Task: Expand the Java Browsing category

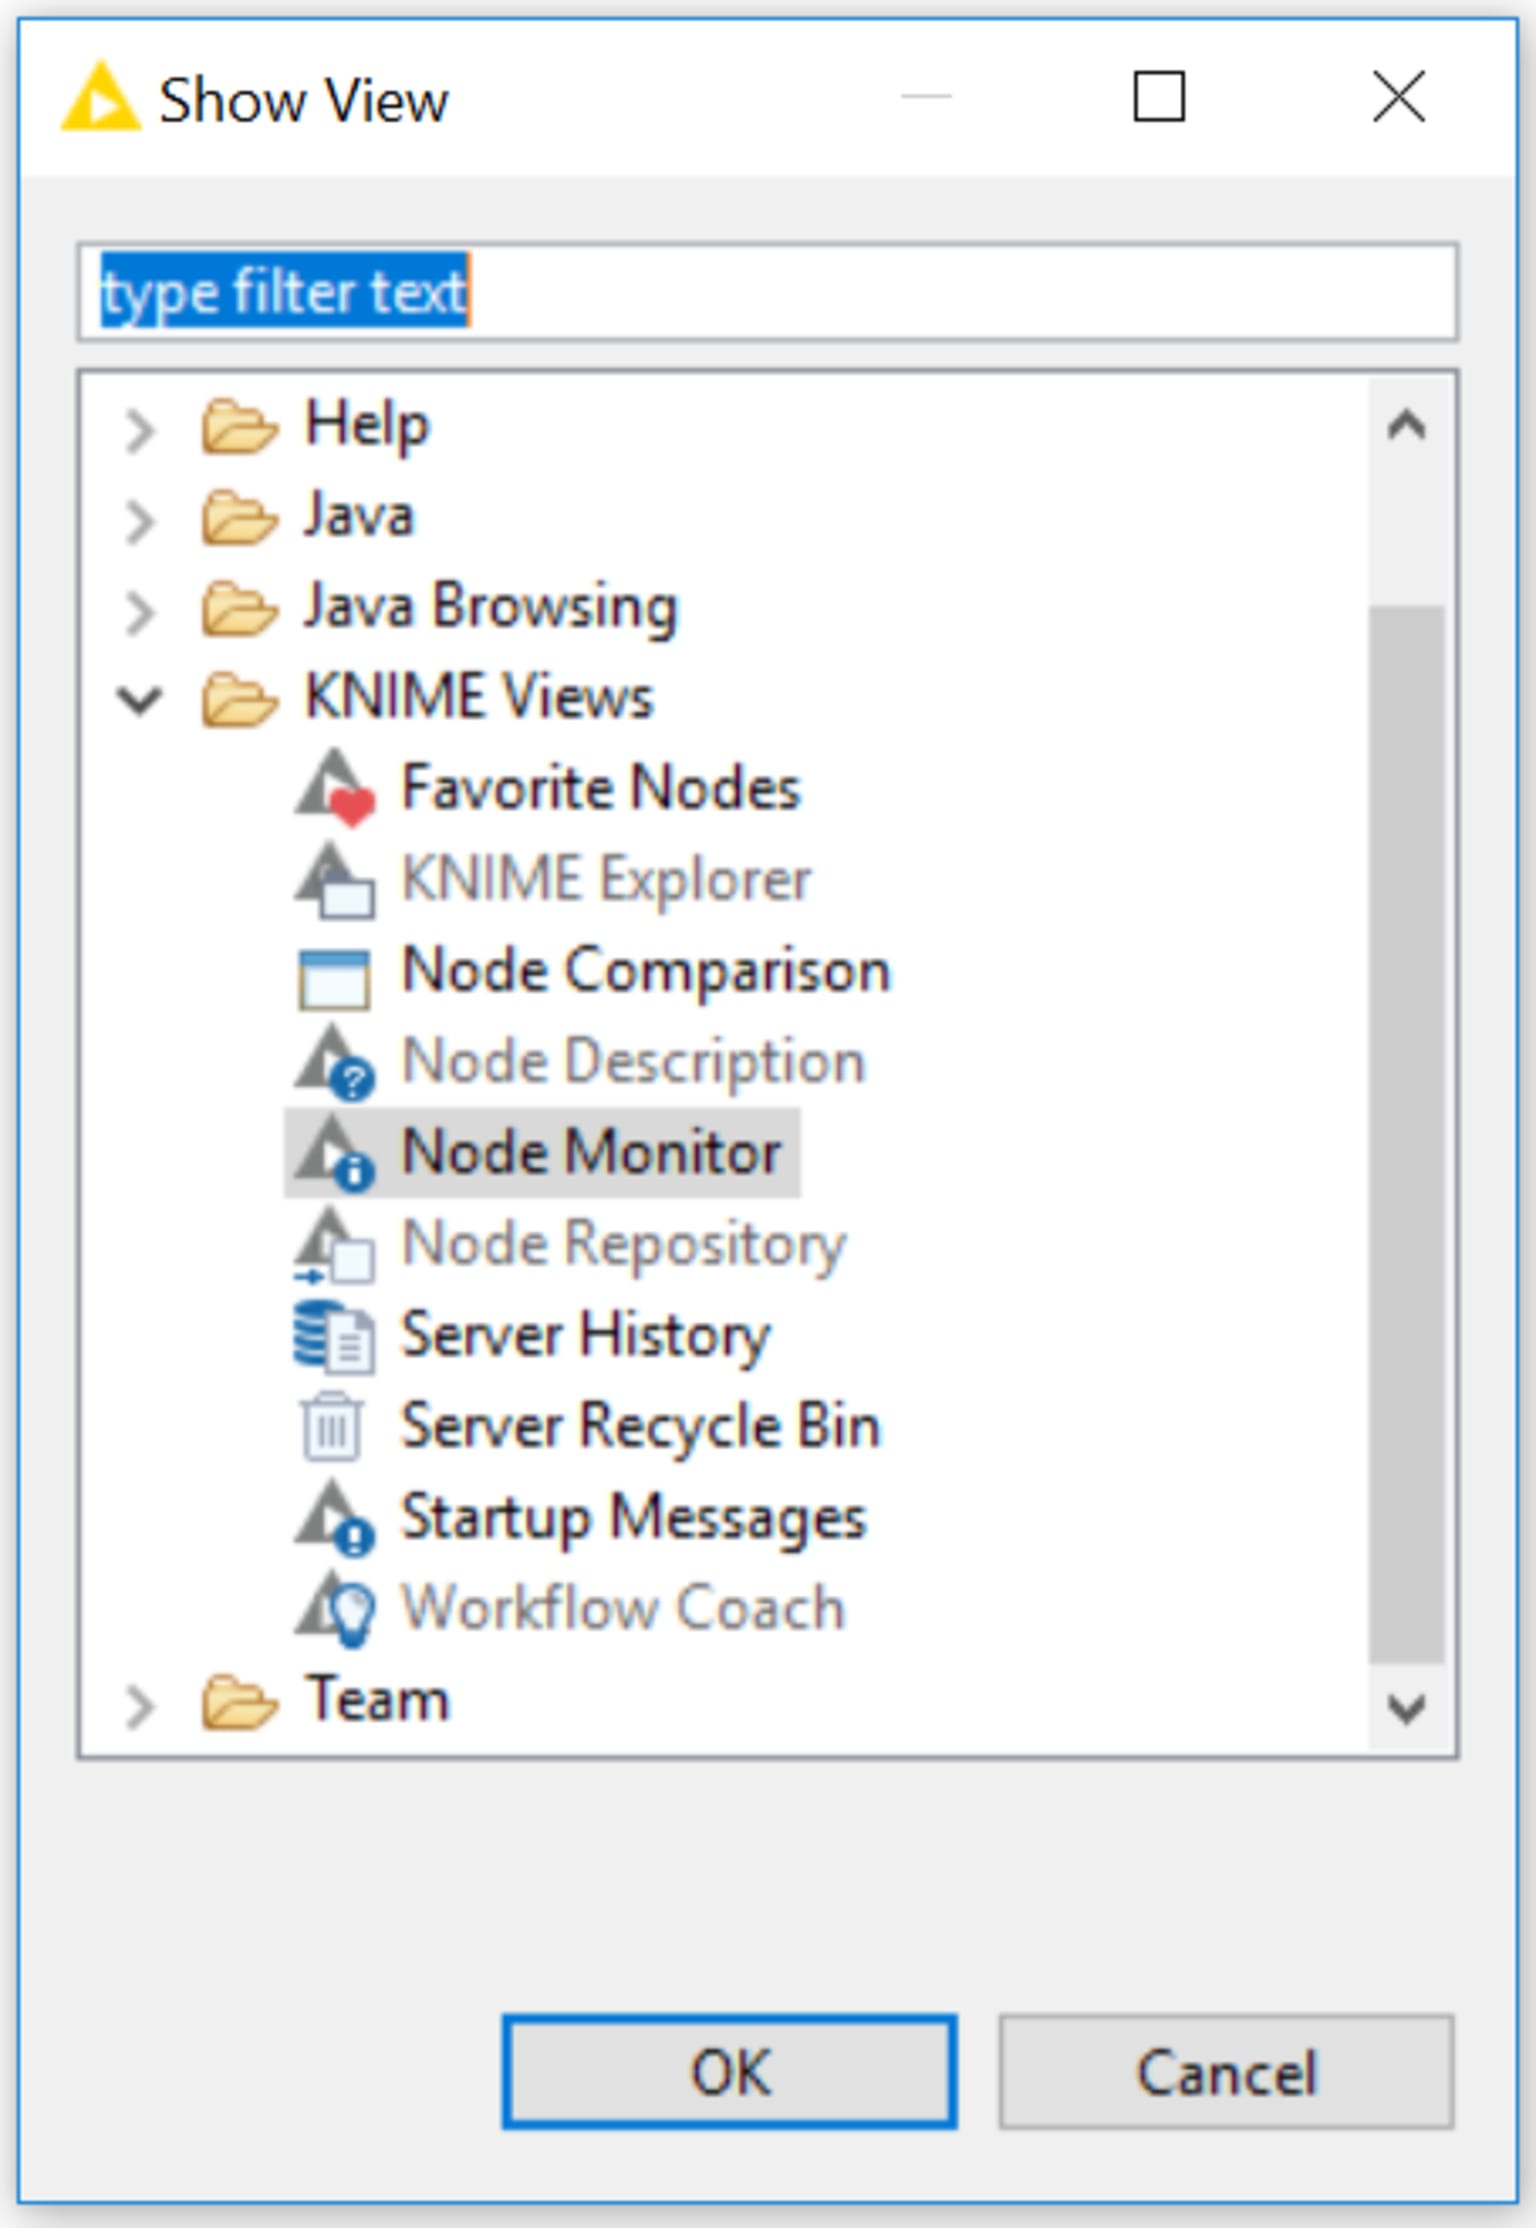Action: pos(140,612)
